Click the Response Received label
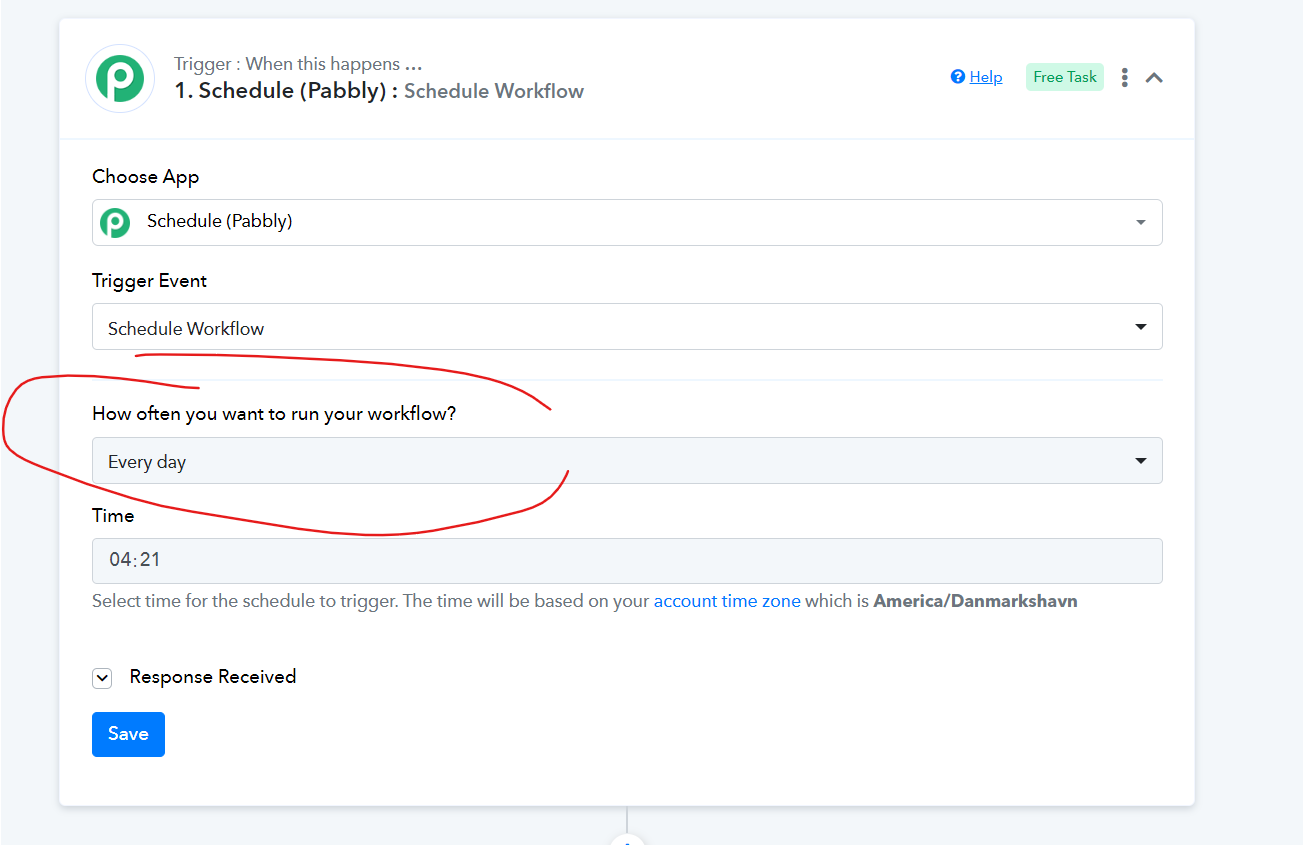Image resolution: width=1303 pixels, height=845 pixels. [213, 677]
